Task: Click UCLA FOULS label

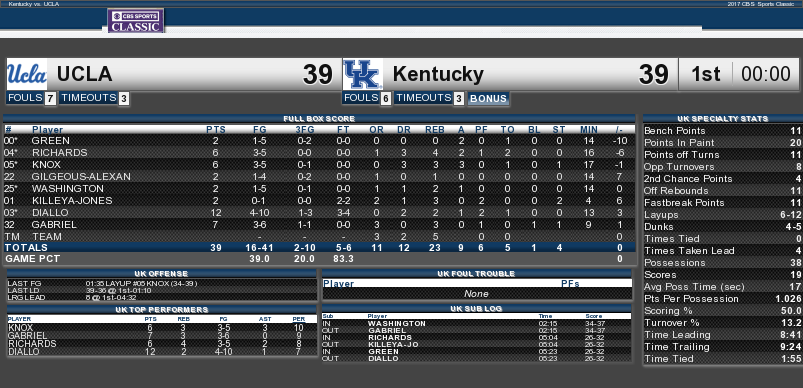Action: point(25,98)
